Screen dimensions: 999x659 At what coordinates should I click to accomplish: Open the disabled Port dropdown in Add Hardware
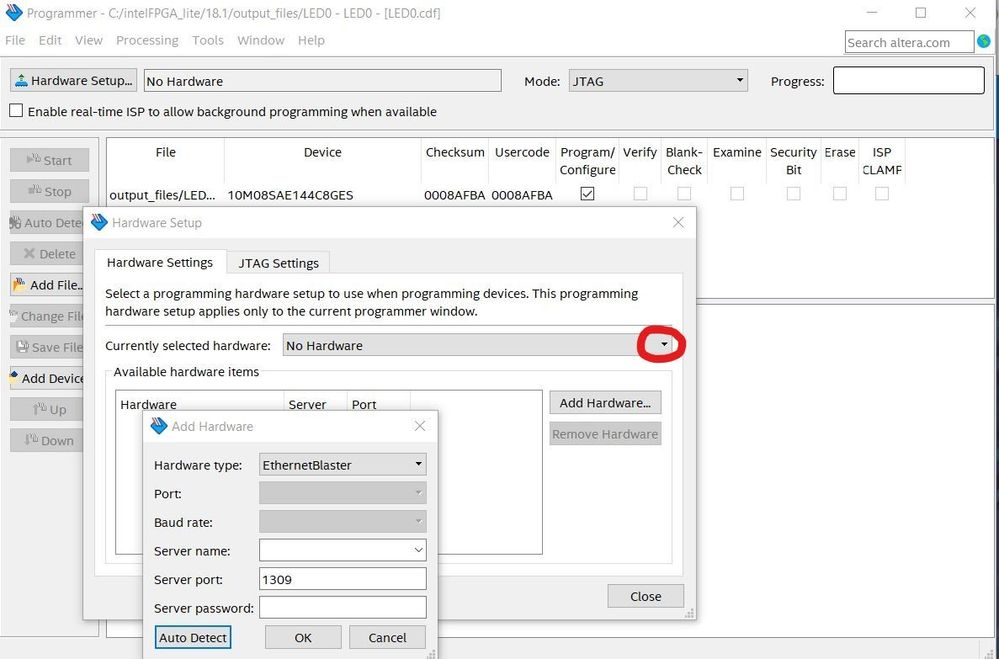[x=343, y=493]
